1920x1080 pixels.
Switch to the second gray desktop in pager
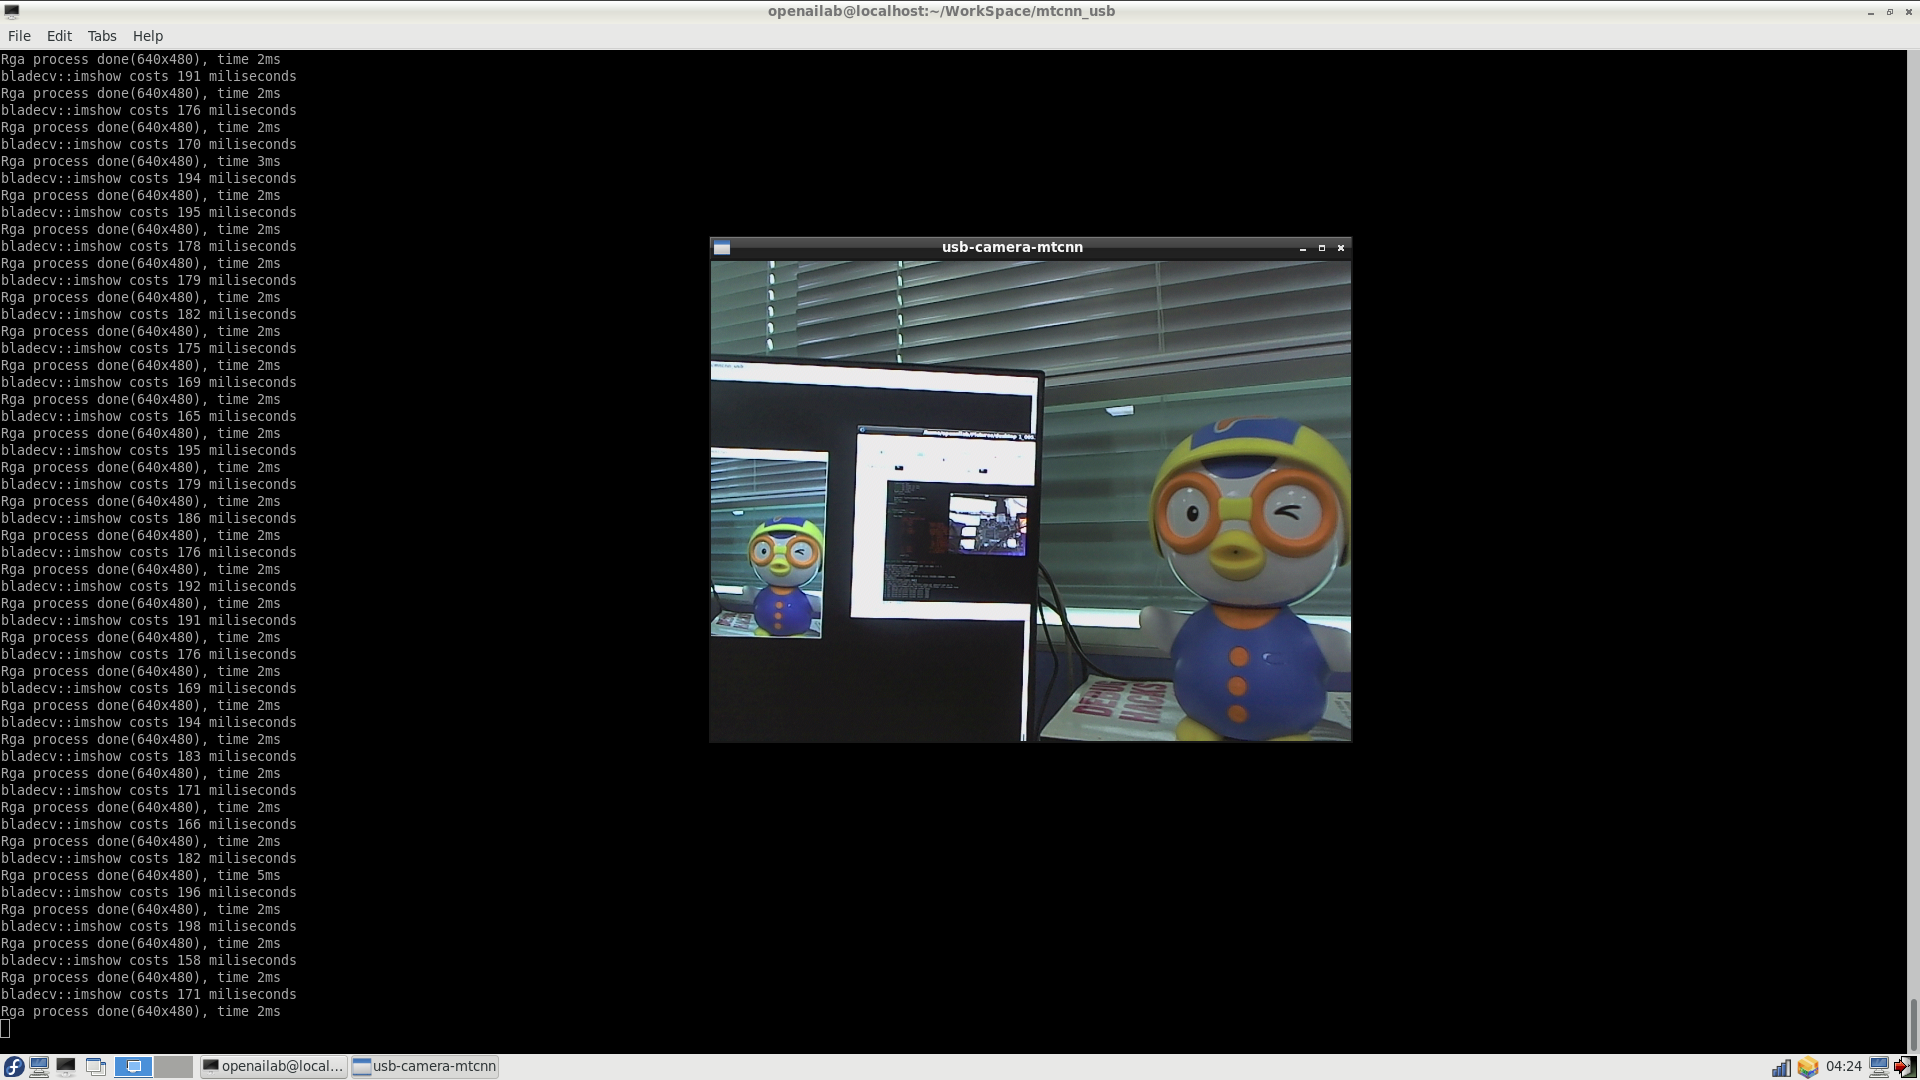click(173, 1067)
